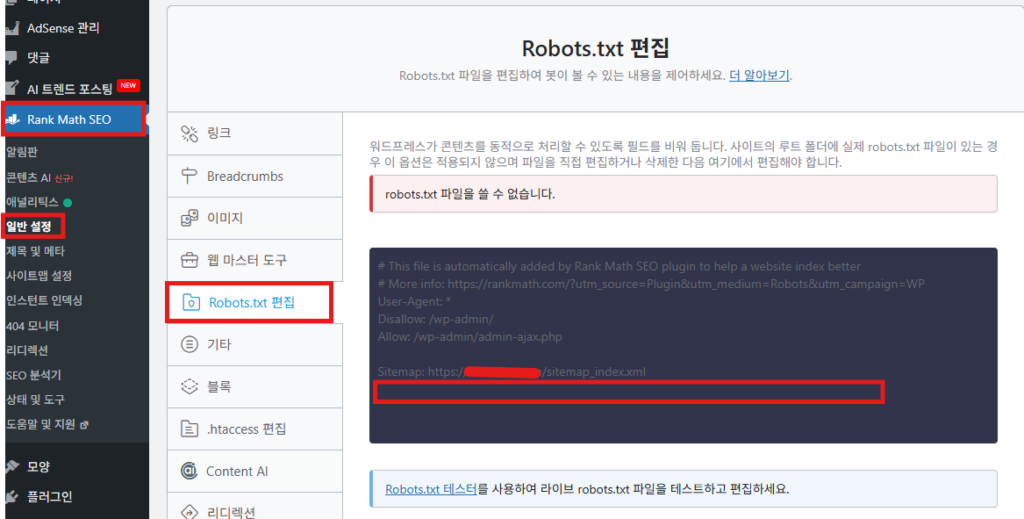Open 리디렉션 in Rank Math submenu
The height and width of the screenshot is (519, 1024).
tap(27, 350)
